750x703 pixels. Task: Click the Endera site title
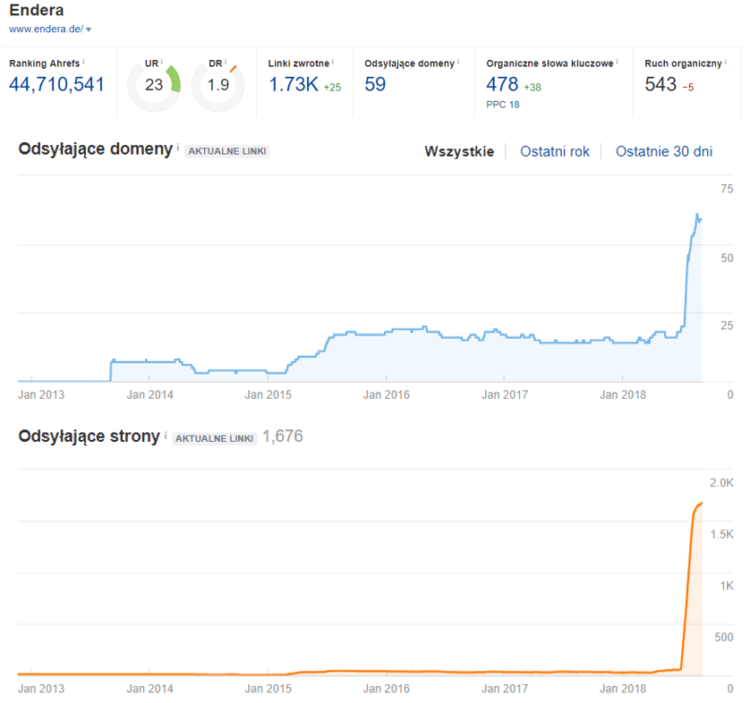coord(36,10)
